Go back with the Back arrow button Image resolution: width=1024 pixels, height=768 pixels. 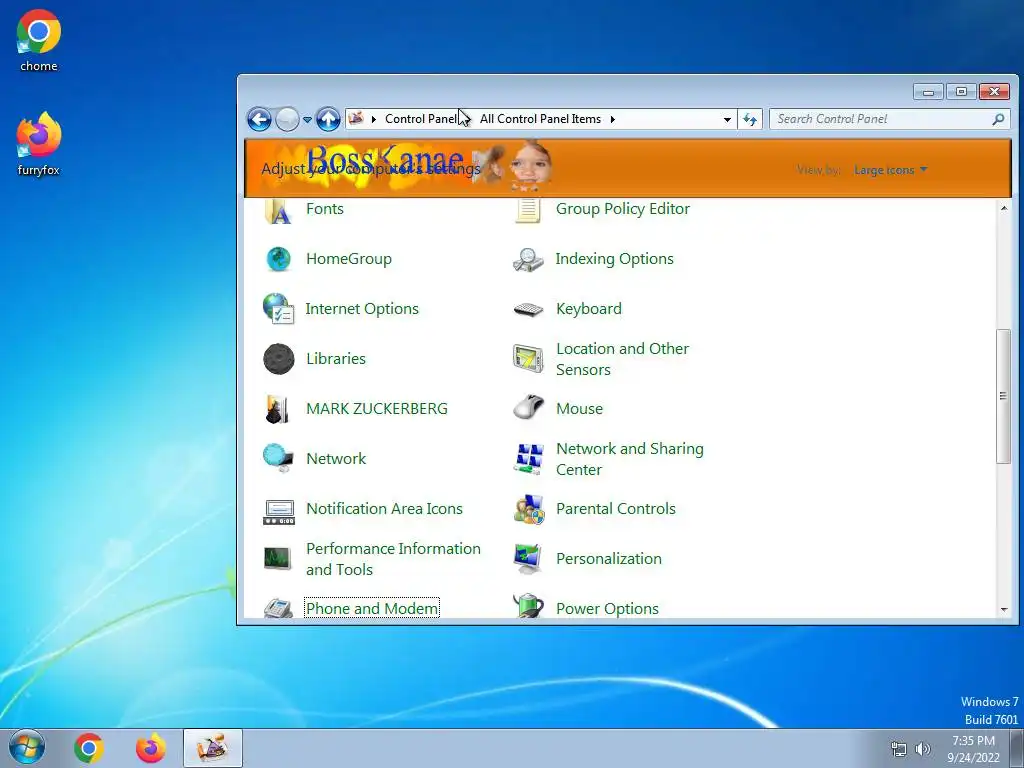tap(259, 120)
